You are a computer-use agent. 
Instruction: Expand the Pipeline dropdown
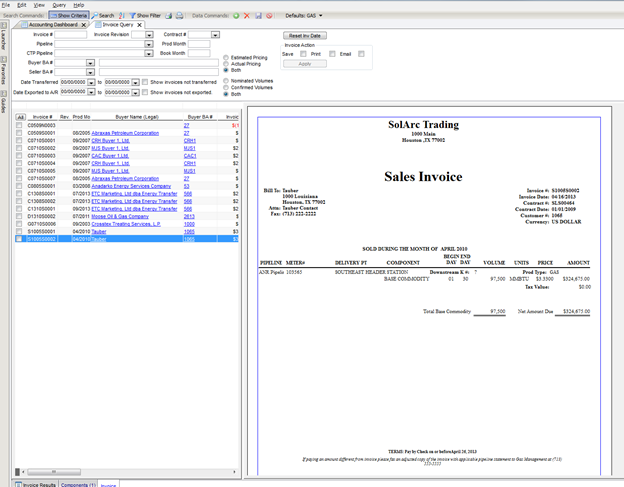pyautogui.click(x=150, y=44)
